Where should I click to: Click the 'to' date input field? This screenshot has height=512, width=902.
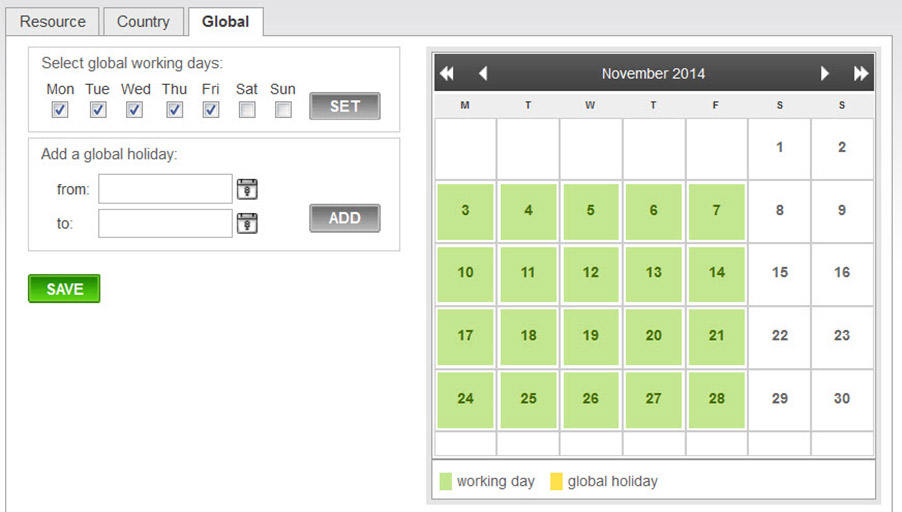[x=165, y=223]
